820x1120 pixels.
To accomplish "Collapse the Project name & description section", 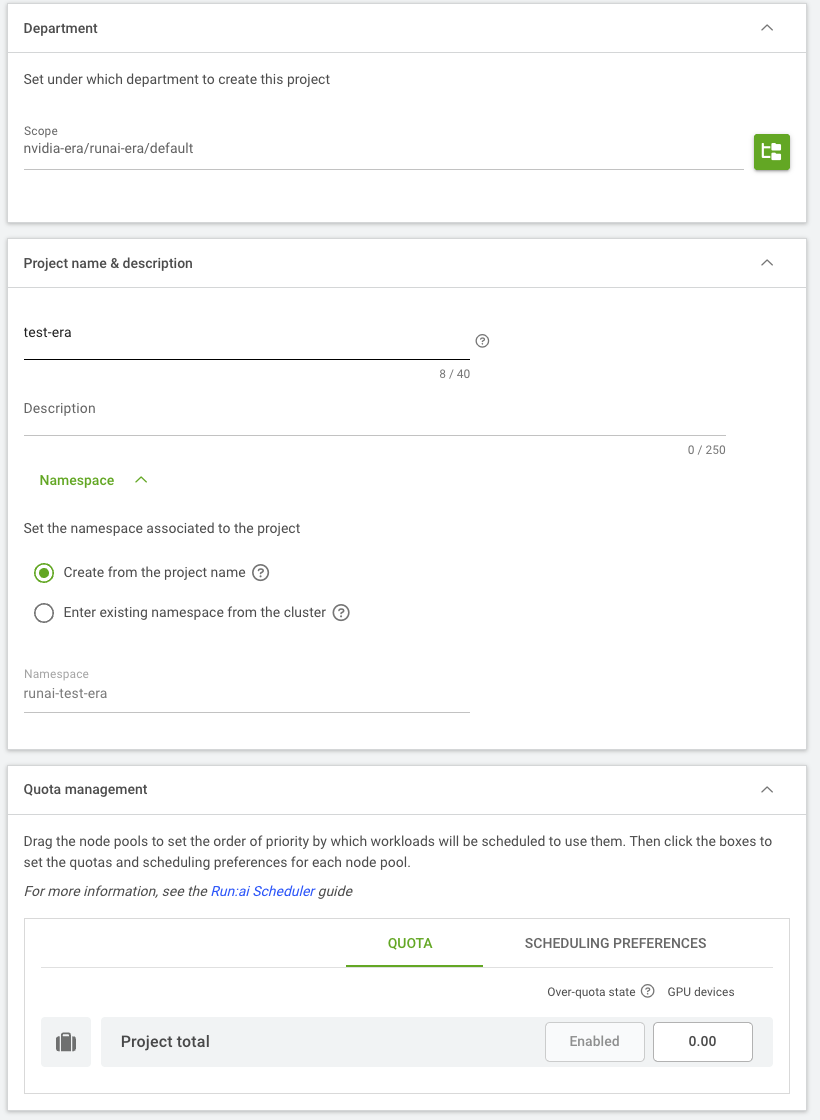I will pos(767,263).
